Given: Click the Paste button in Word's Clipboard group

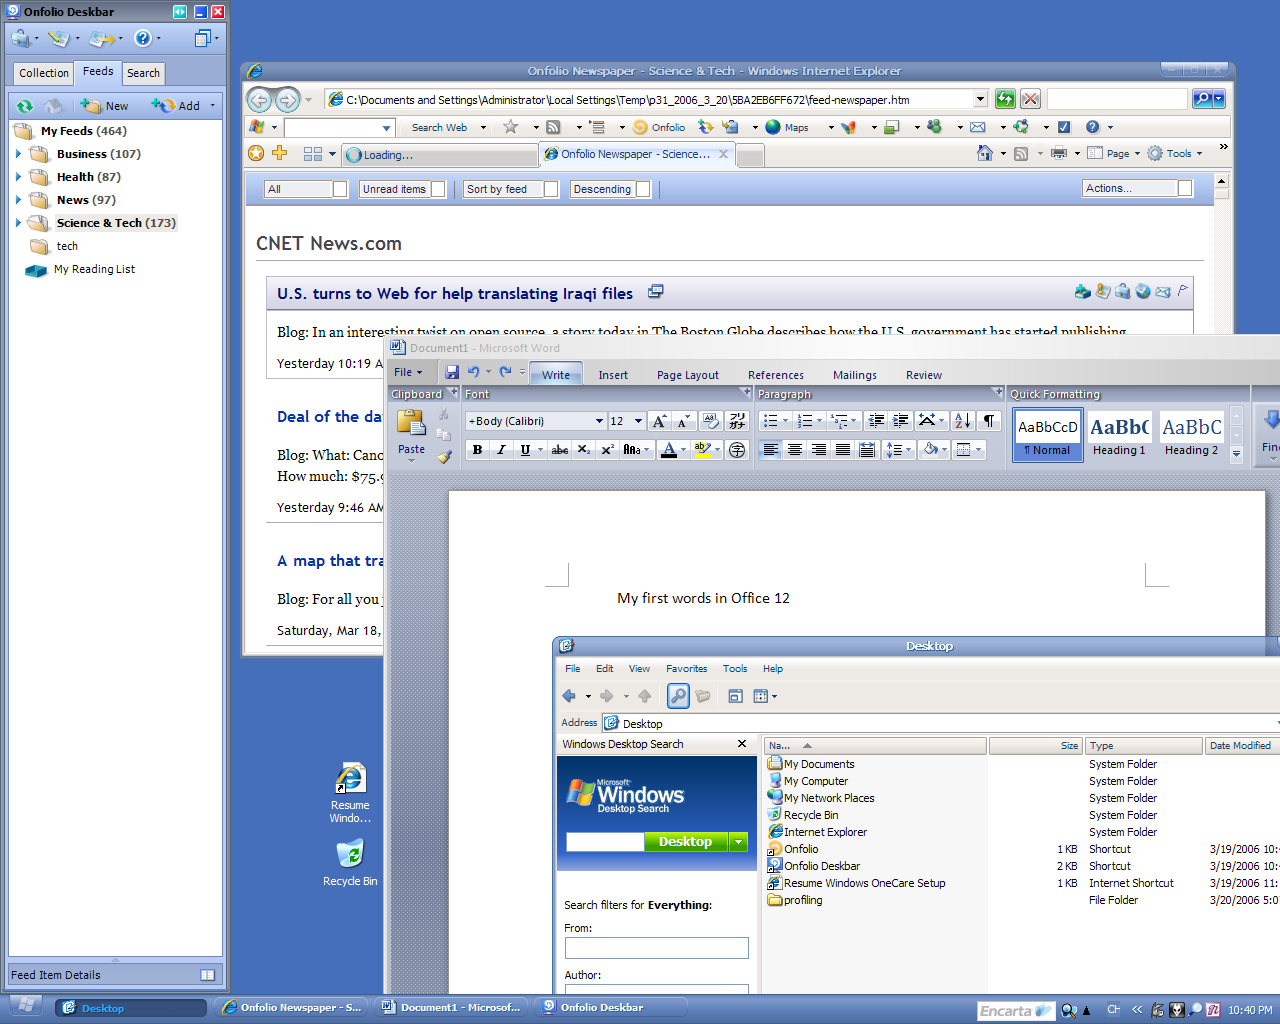Looking at the screenshot, I should pyautogui.click(x=412, y=432).
